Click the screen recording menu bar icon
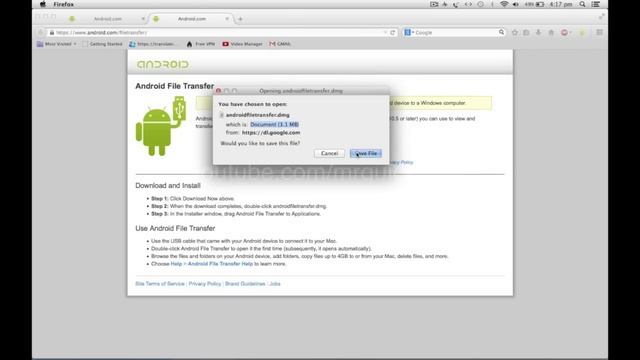 (x=434, y=4)
